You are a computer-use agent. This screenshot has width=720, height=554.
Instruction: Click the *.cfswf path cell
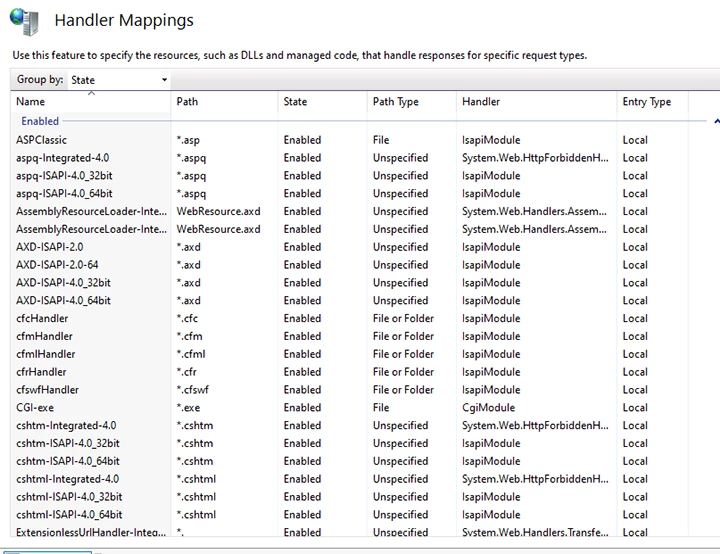point(192,390)
